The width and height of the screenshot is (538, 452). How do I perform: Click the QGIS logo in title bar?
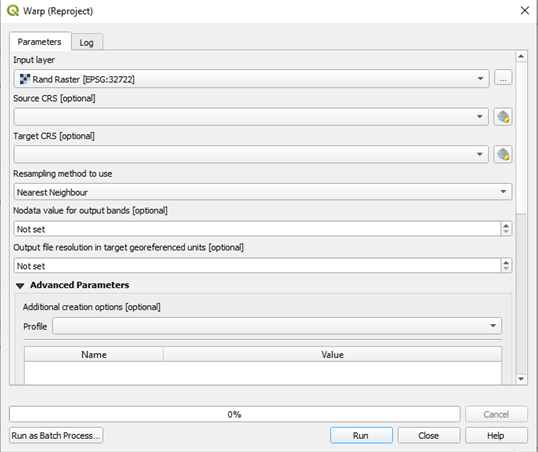(x=13, y=10)
